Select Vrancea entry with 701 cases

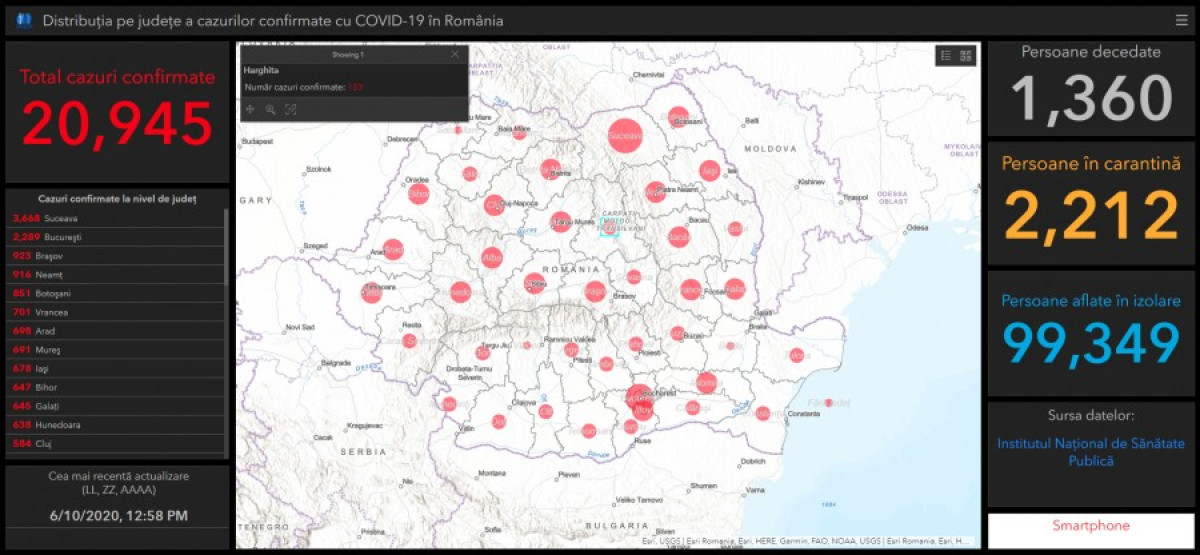tap(117, 312)
